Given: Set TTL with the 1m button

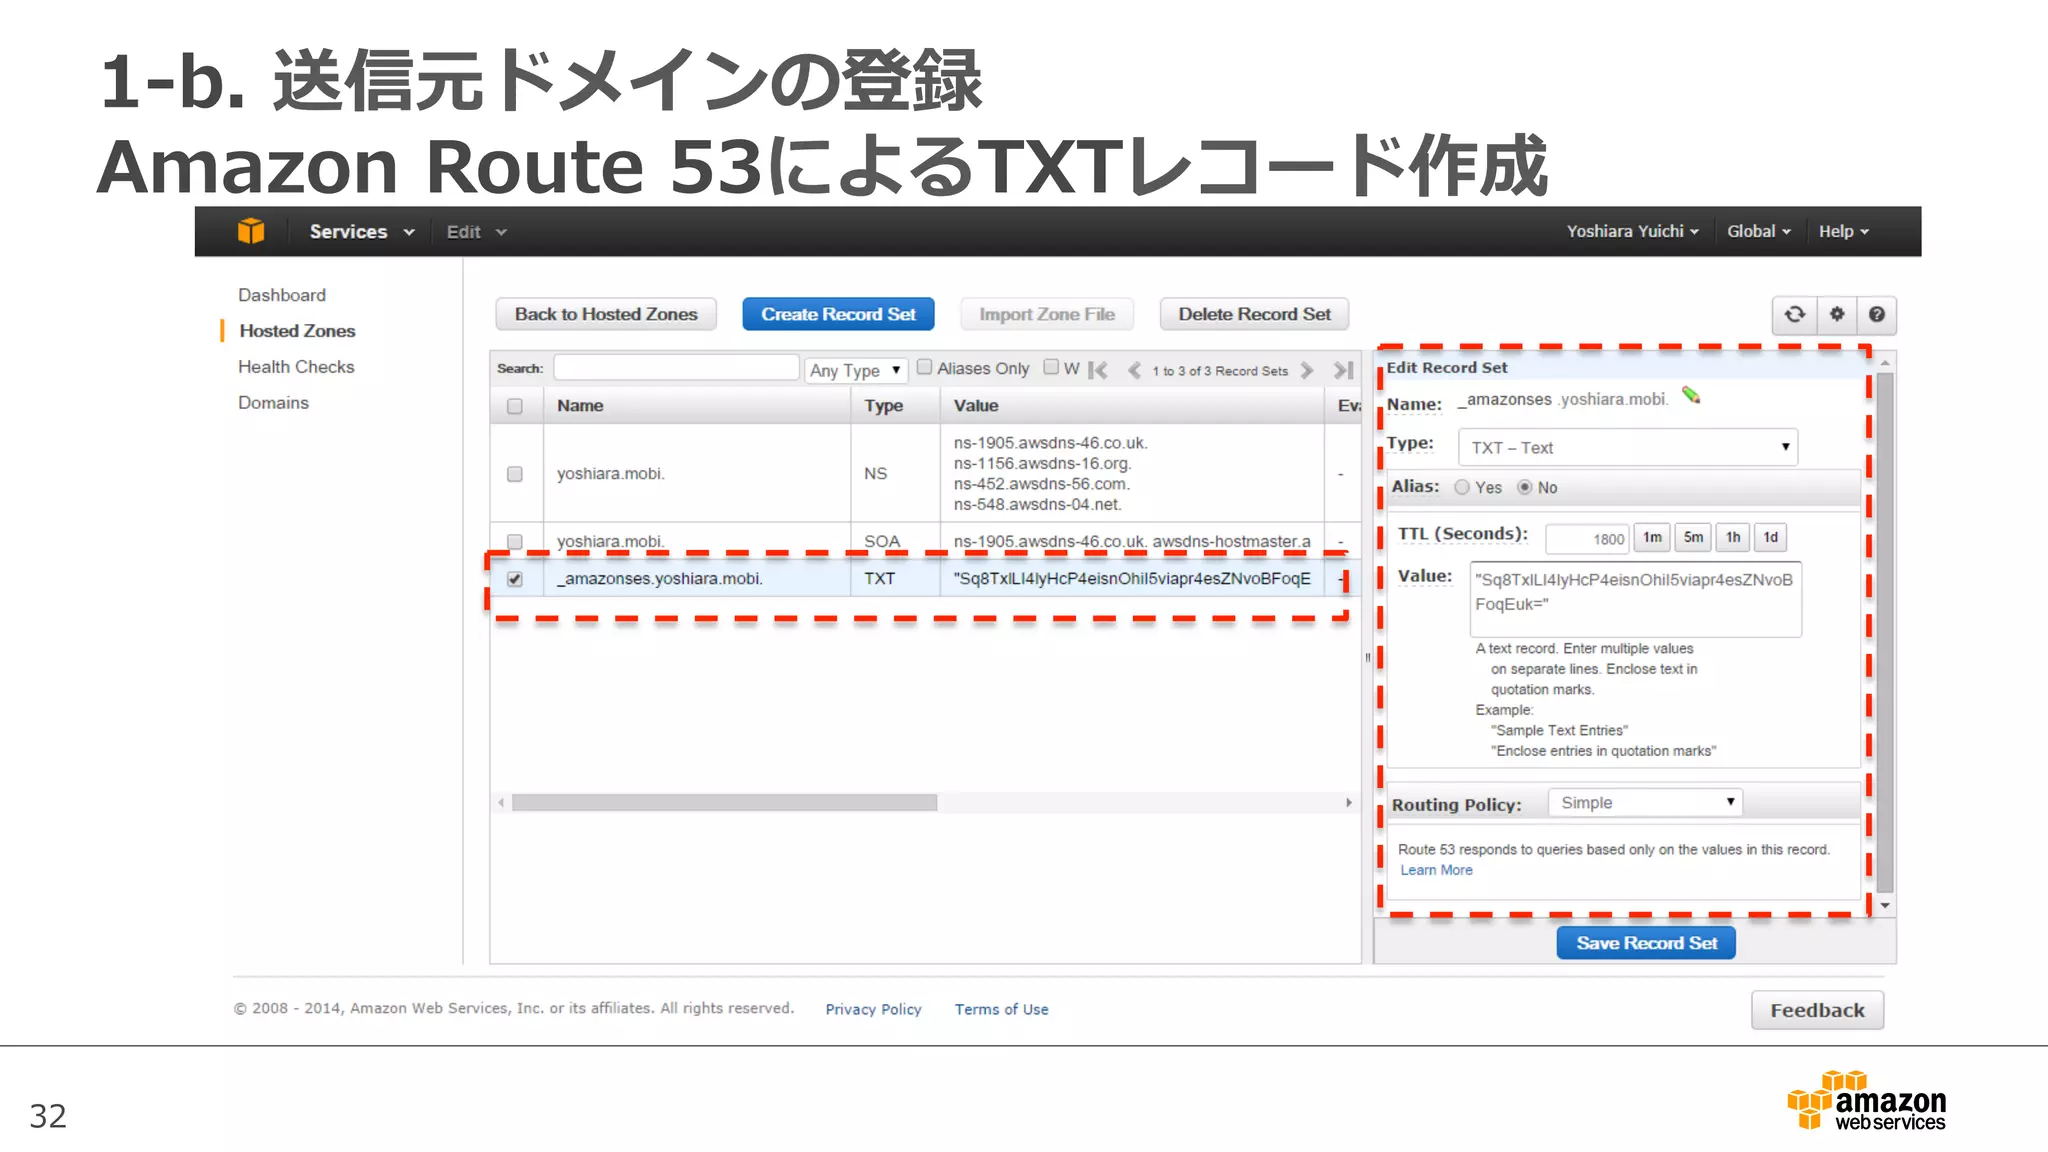Looking at the screenshot, I should (x=1652, y=537).
